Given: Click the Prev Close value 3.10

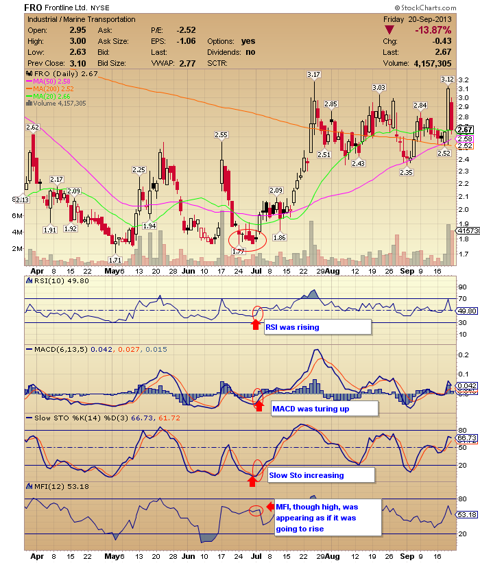Looking at the screenshot, I should click(x=78, y=63).
